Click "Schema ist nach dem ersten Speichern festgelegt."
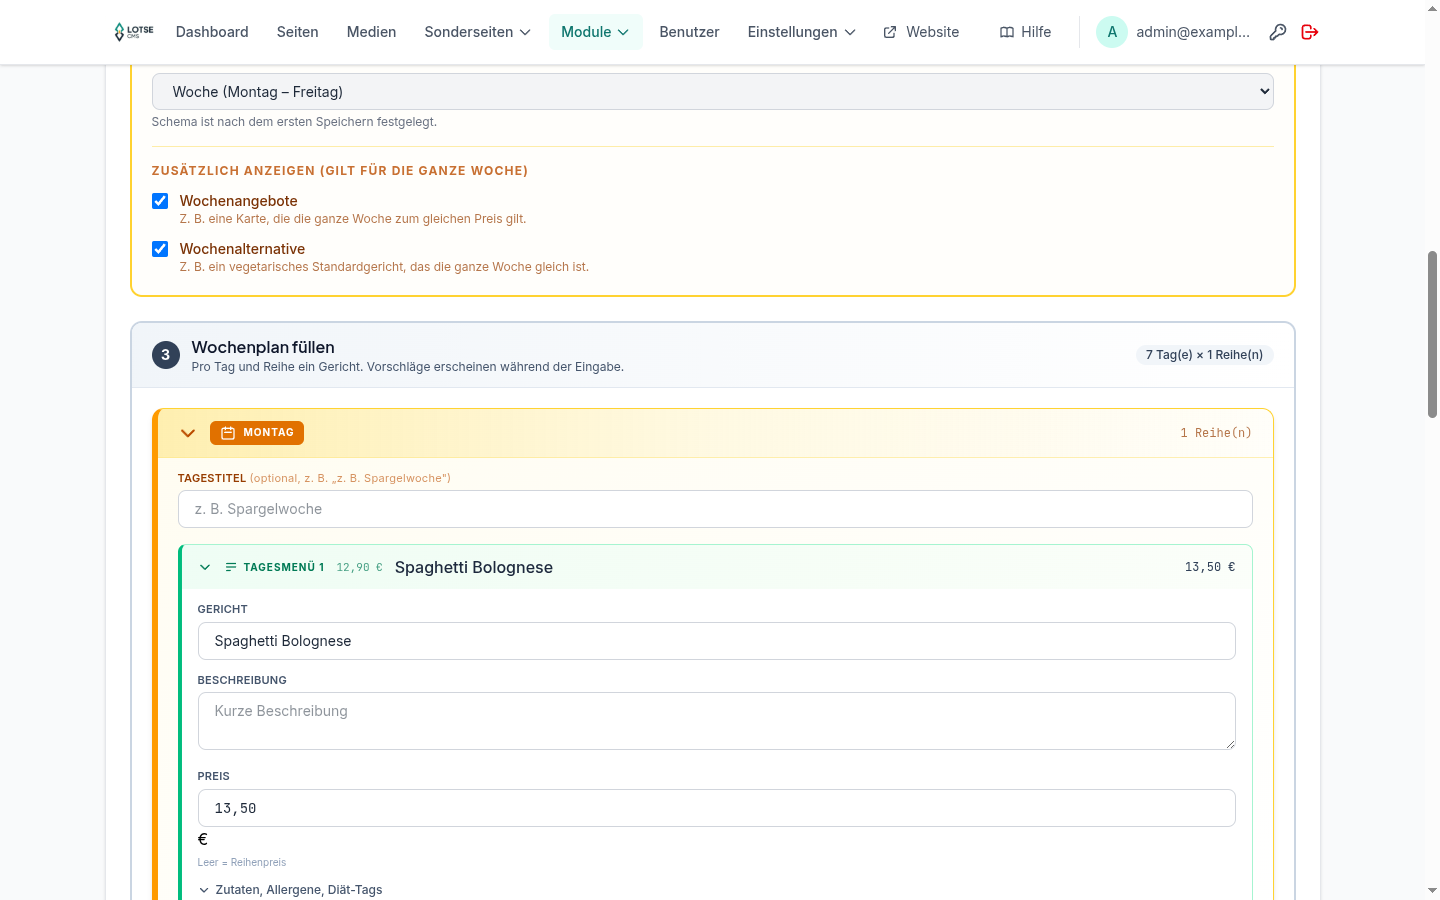Image resolution: width=1440 pixels, height=900 pixels. coord(294,122)
